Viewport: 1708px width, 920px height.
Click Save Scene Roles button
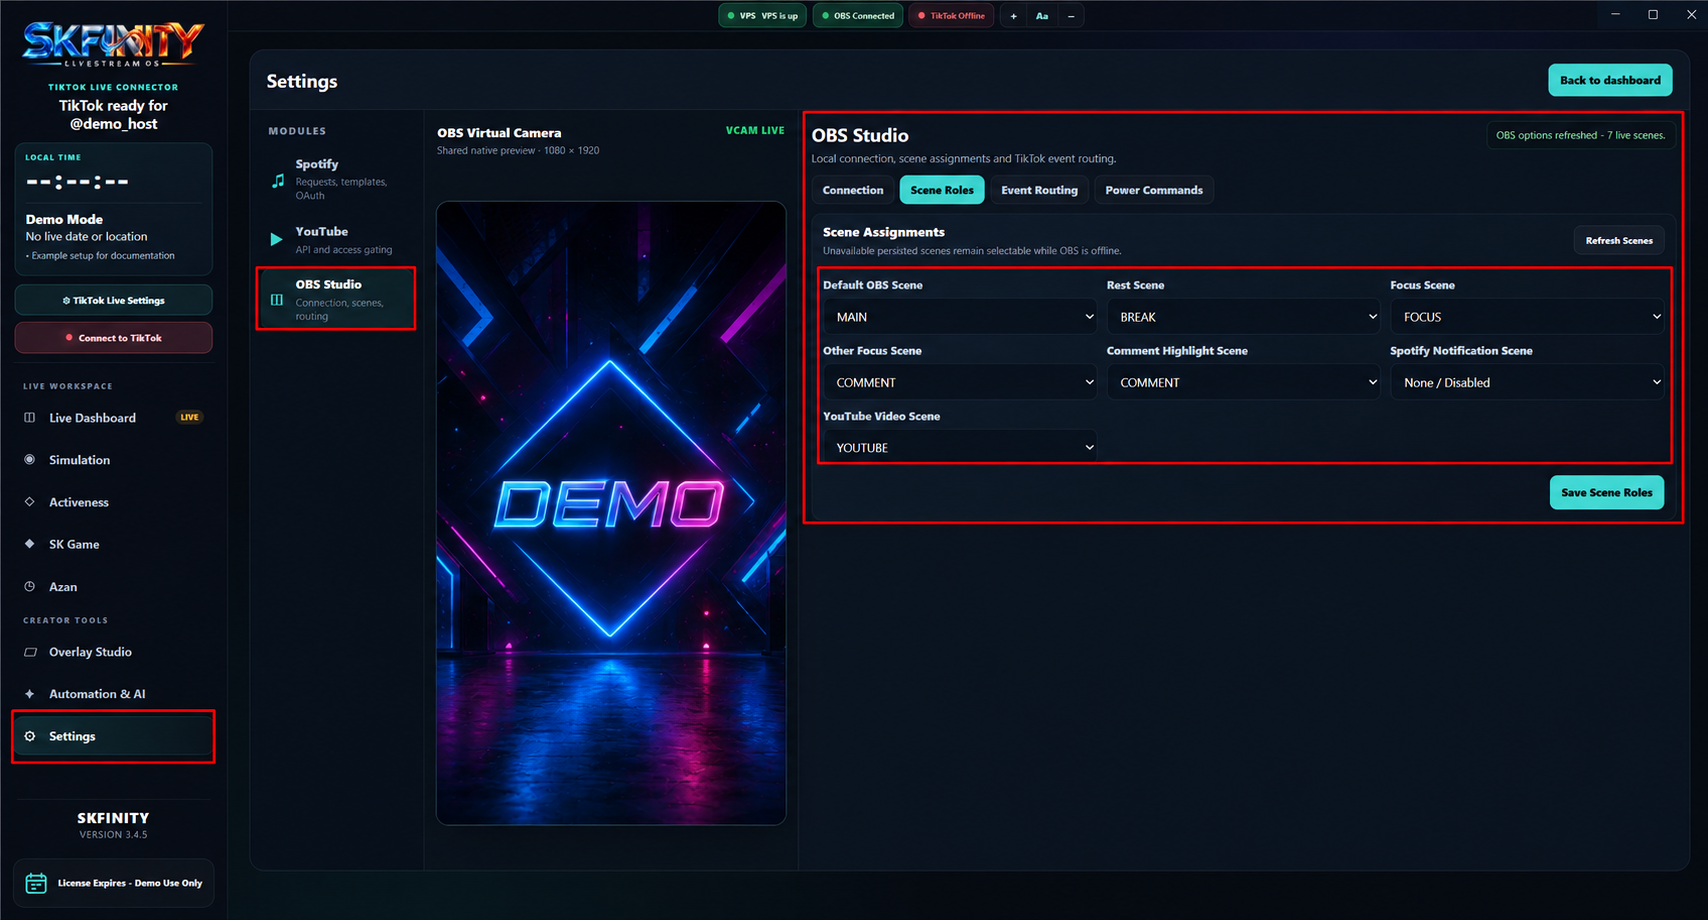[x=1607, y=492]
